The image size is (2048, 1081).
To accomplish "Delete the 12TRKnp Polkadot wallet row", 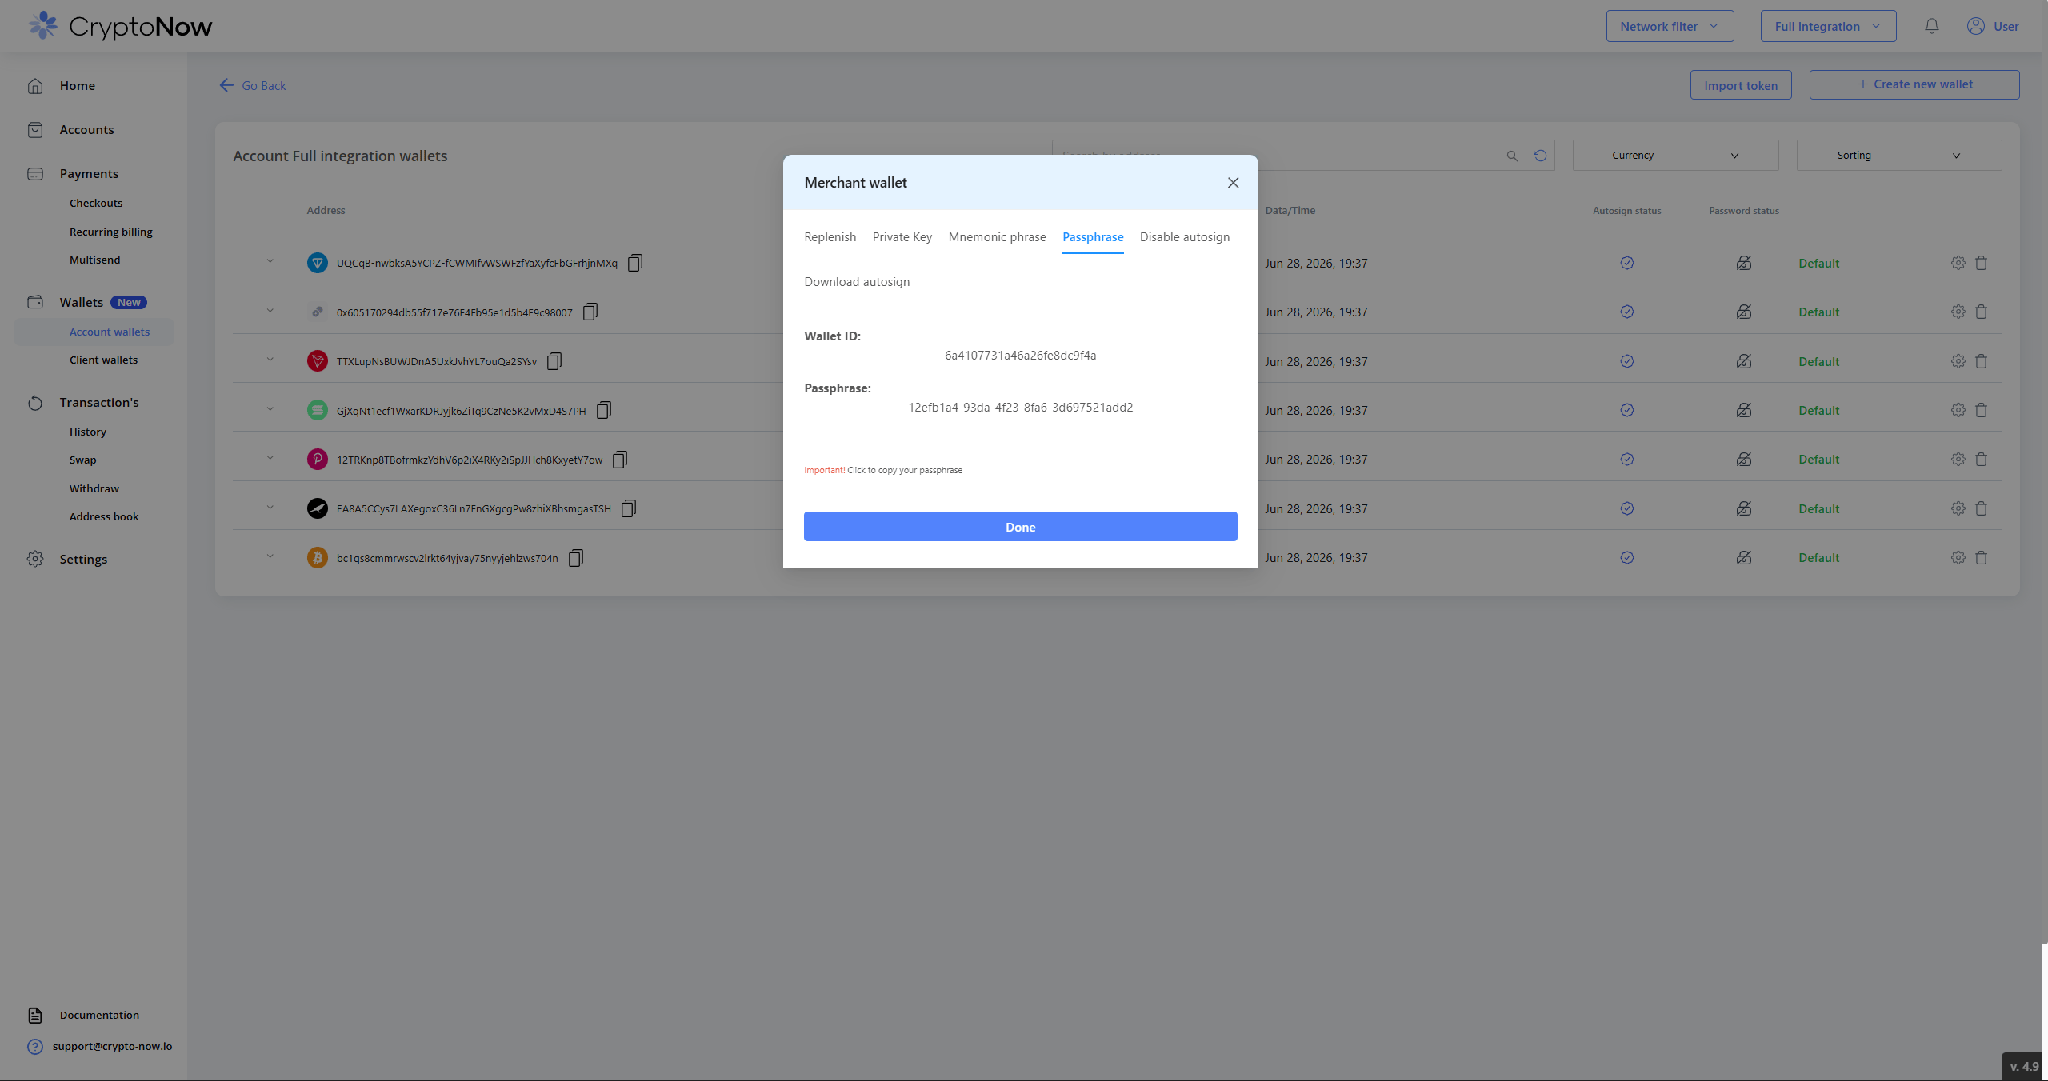I will pyautogui.click(x=1981, y=459).
